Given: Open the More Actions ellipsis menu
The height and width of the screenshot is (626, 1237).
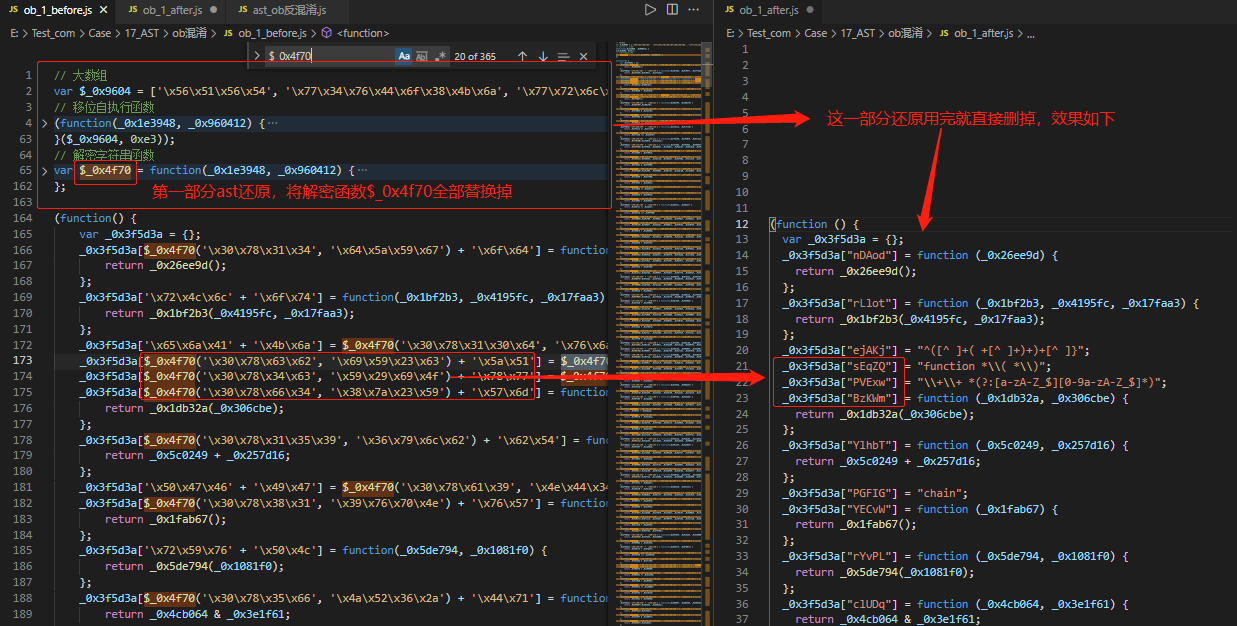Looking at the screenshot, I should (x=694, y=9).
